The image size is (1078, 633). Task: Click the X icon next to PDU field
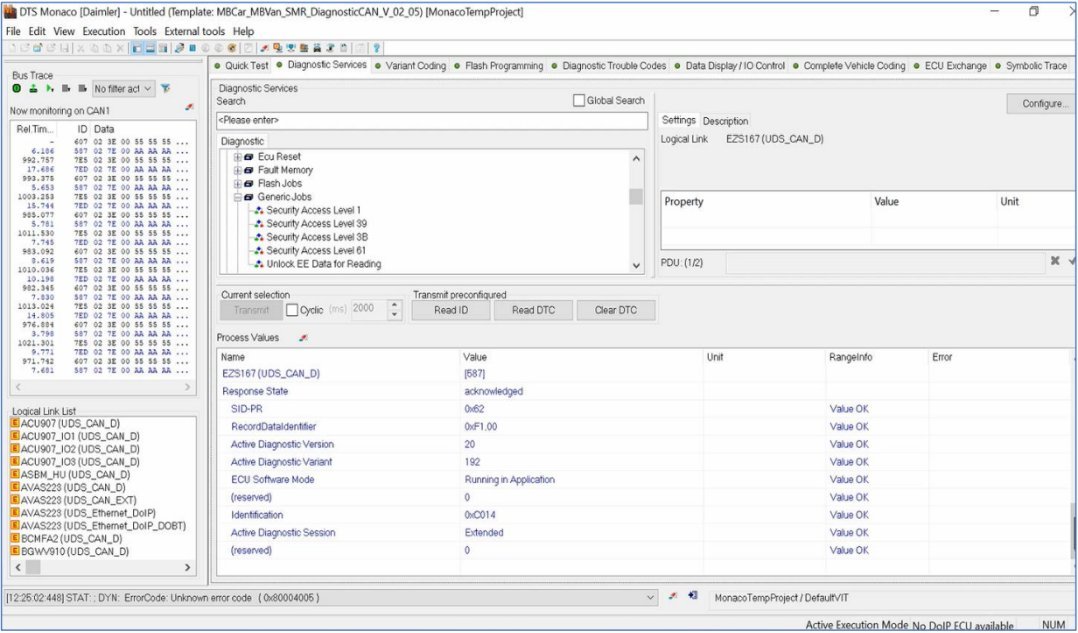pyautogui.click(x=1054, y=261)
